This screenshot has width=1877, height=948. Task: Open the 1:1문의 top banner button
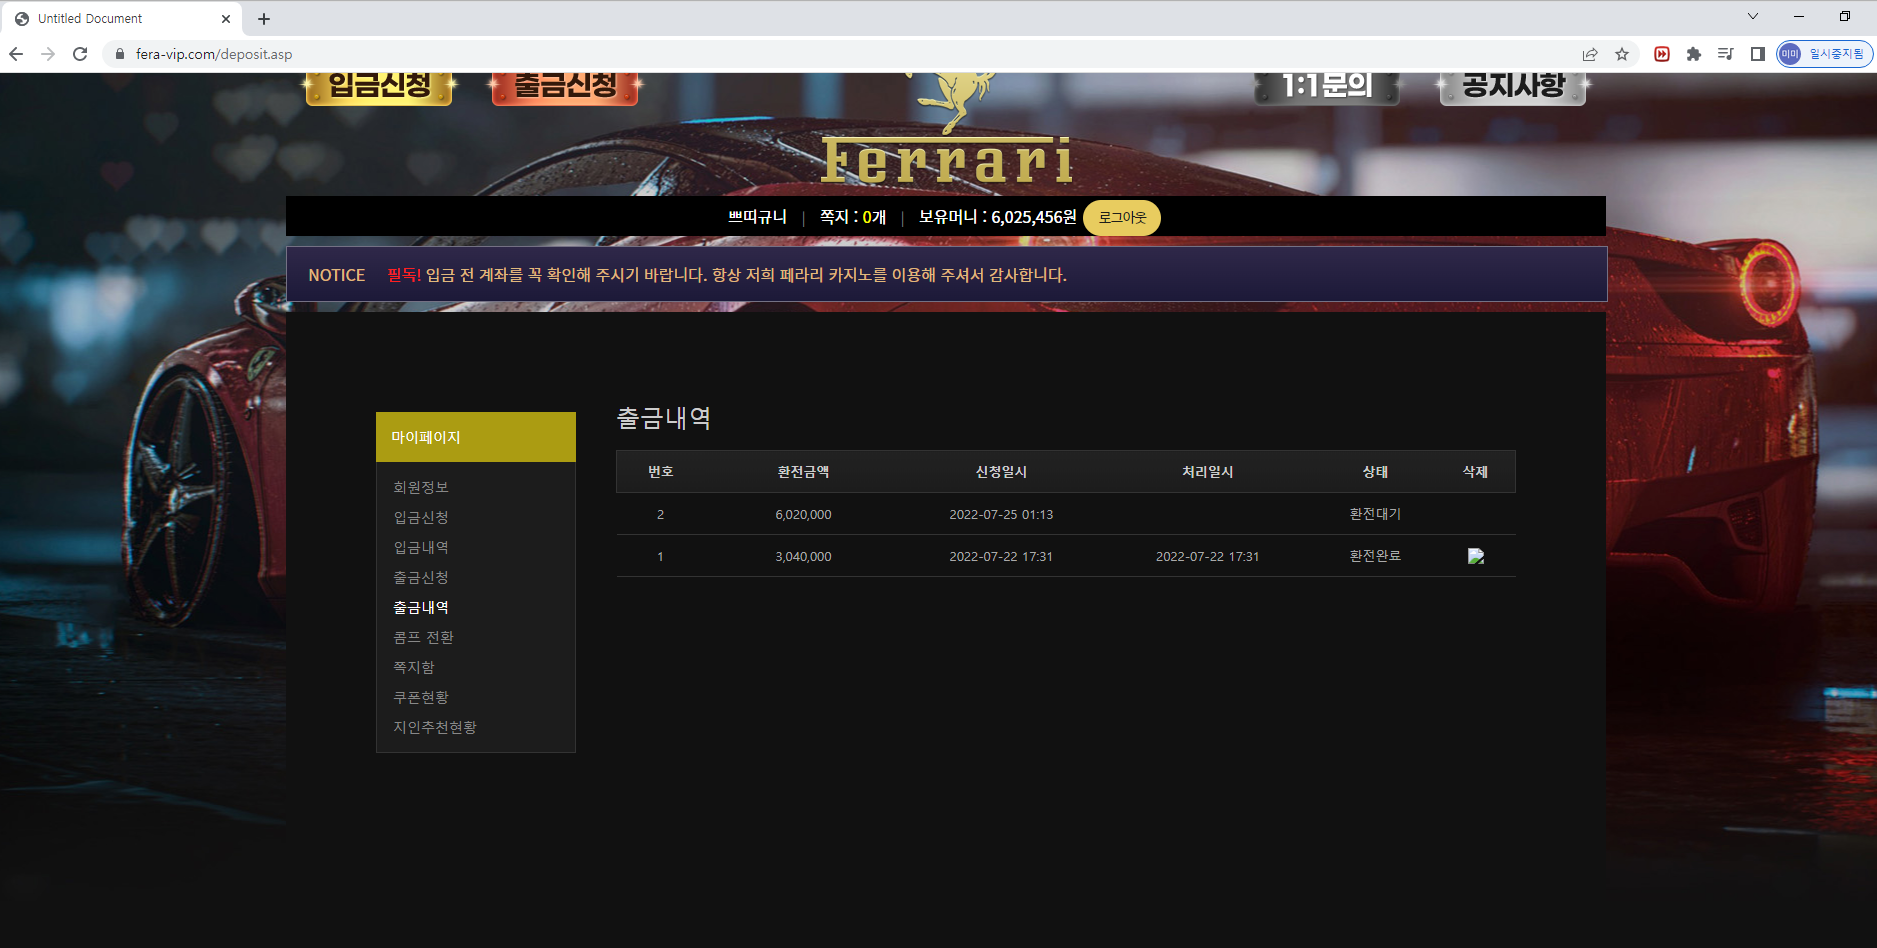1327,87
